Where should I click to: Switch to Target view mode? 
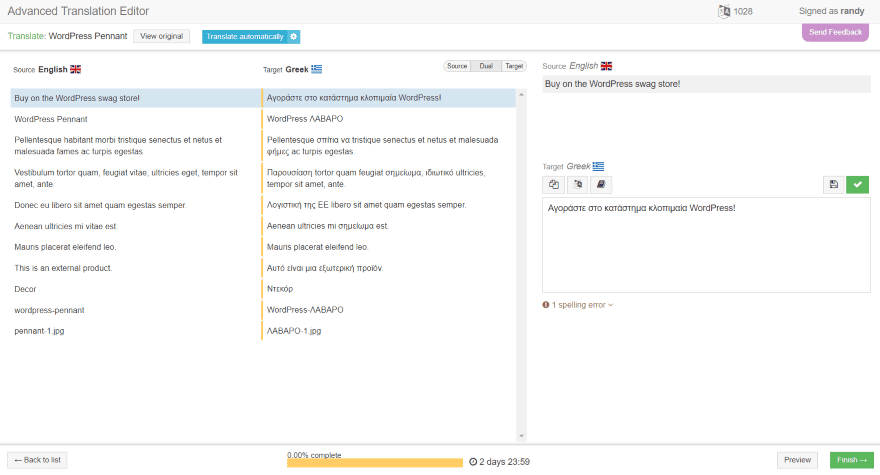coord(513,66)
